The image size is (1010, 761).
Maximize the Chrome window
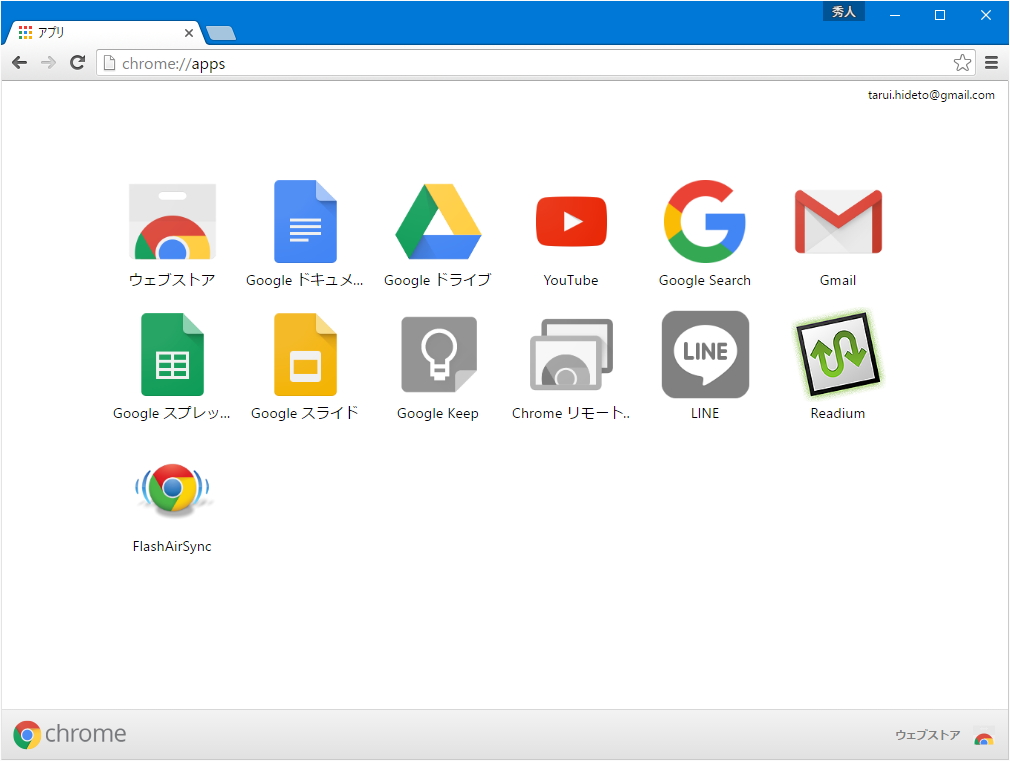(x=940, y=15)
